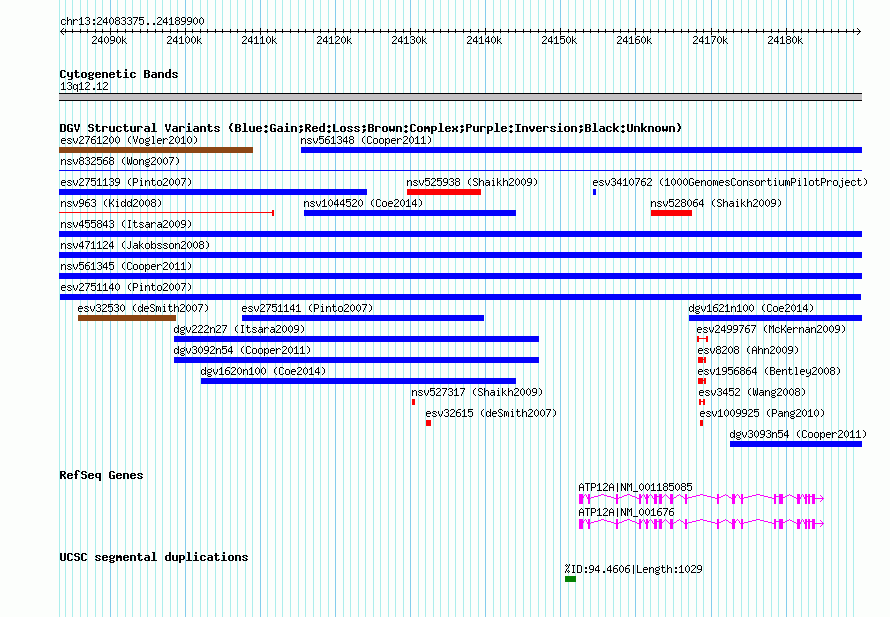Select ATP12A|NM_001676 gene label
This screenshot has width=890, height=617.
pos(626,512)
